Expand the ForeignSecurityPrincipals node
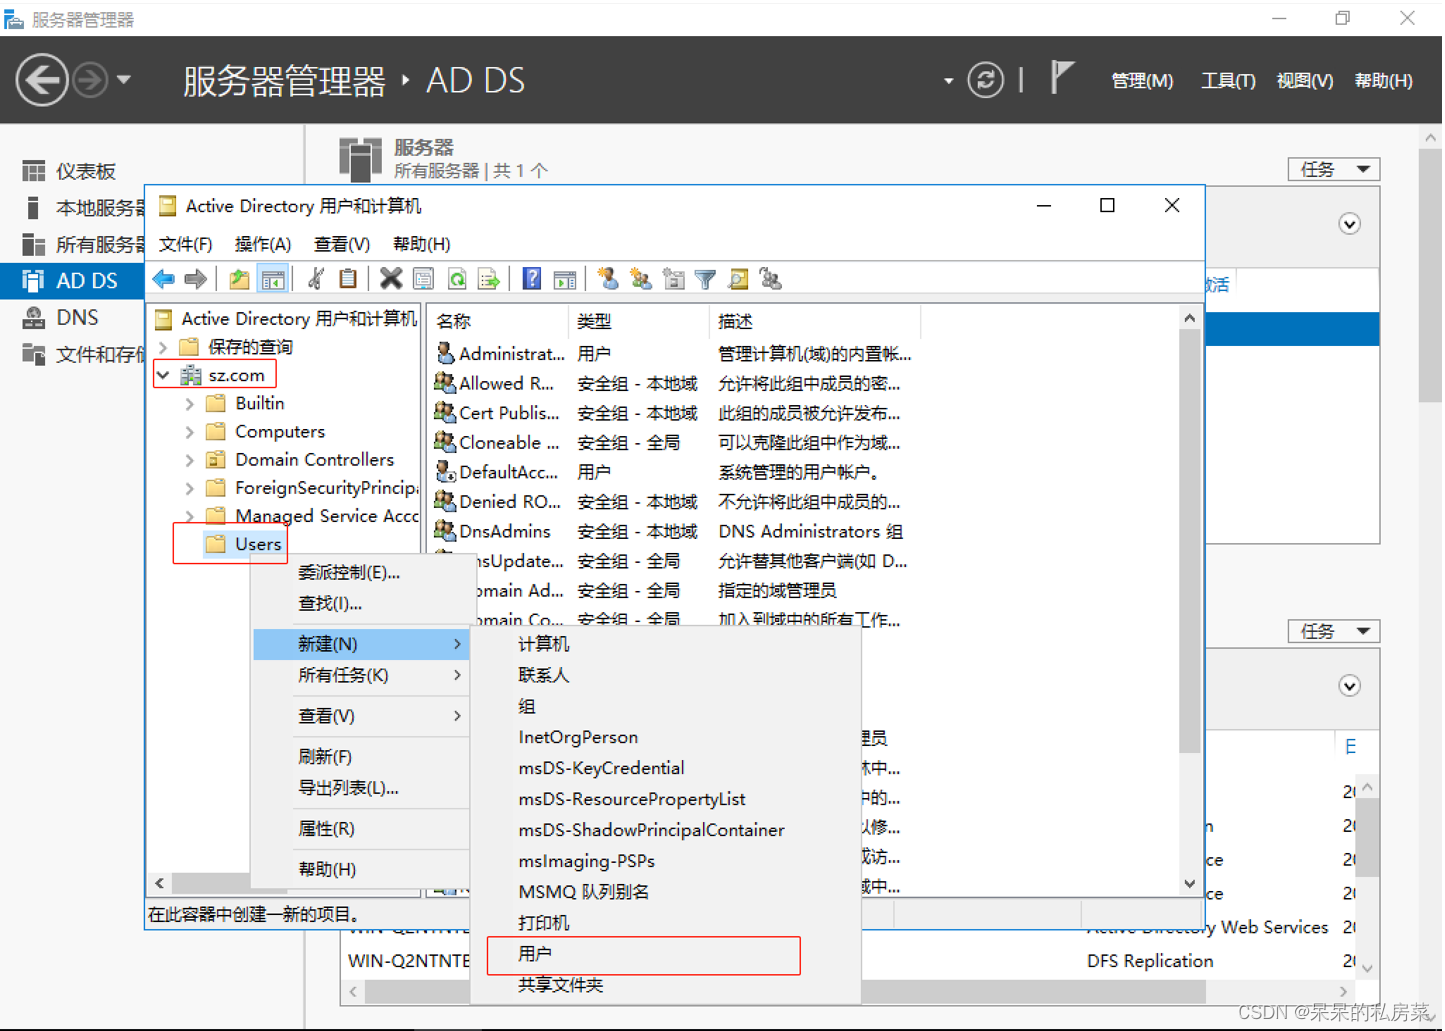Image resolution: width=1445 pixels, height=1031 pixels. click(190, 488)
